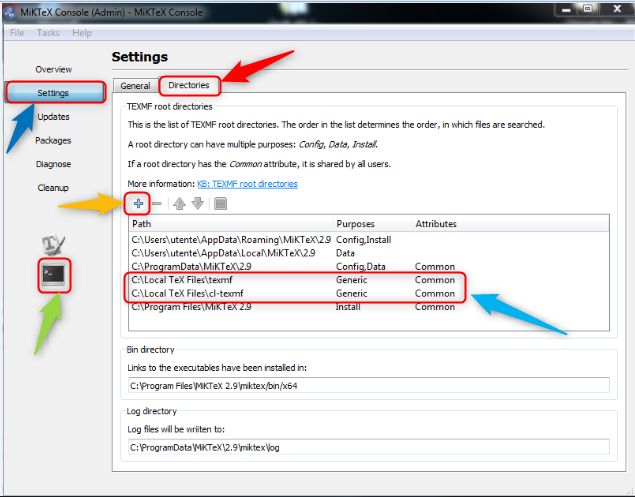The image size is (635, 497).
Task: Select row C:\Program Files\MiKTeX 2.9
Action: (369, 307)
